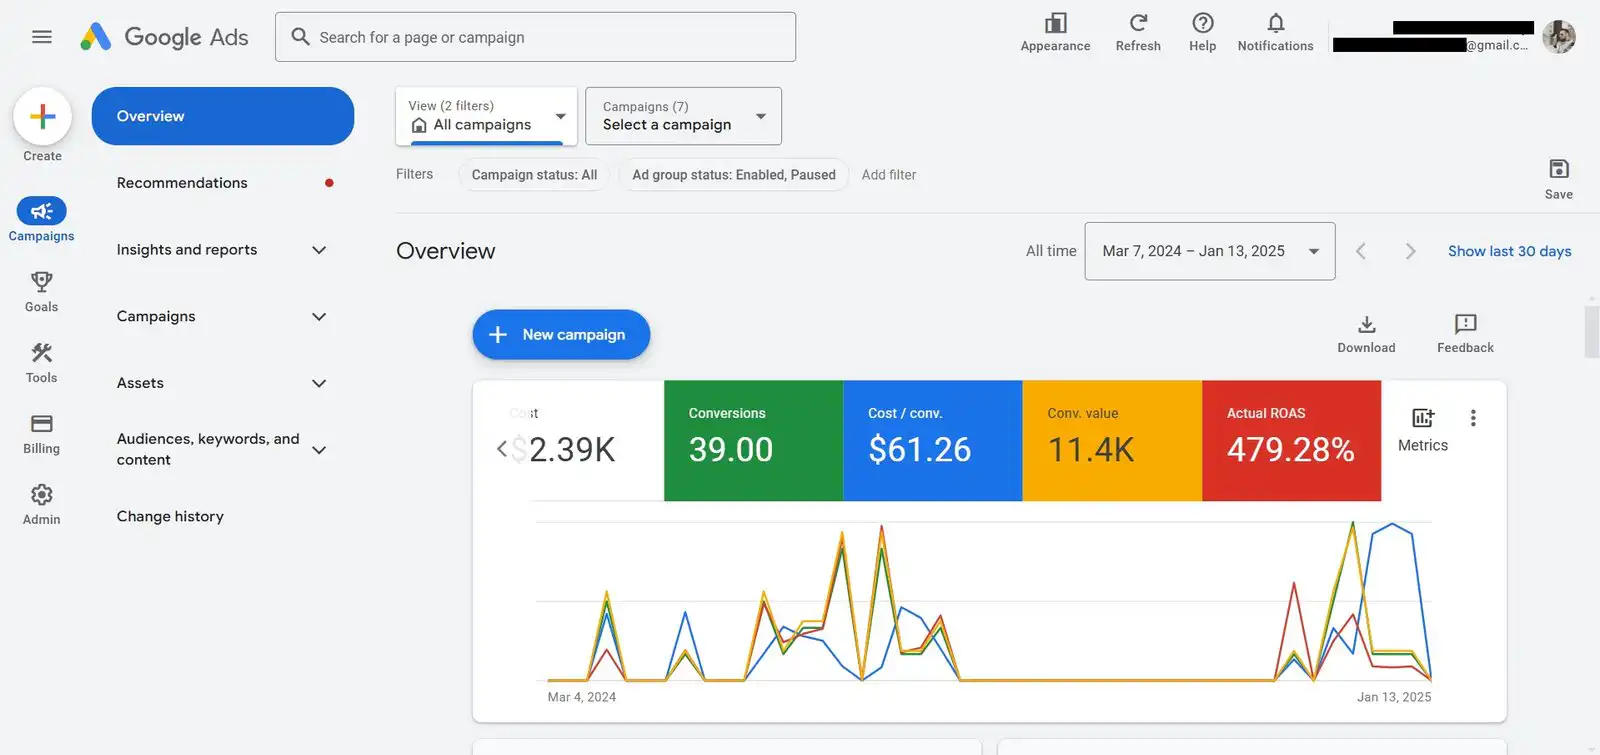Image resolution: width=1600 pixels, height=755 pixels.
Task: Expand Insights and reports section
Action: tap(221, 250)
